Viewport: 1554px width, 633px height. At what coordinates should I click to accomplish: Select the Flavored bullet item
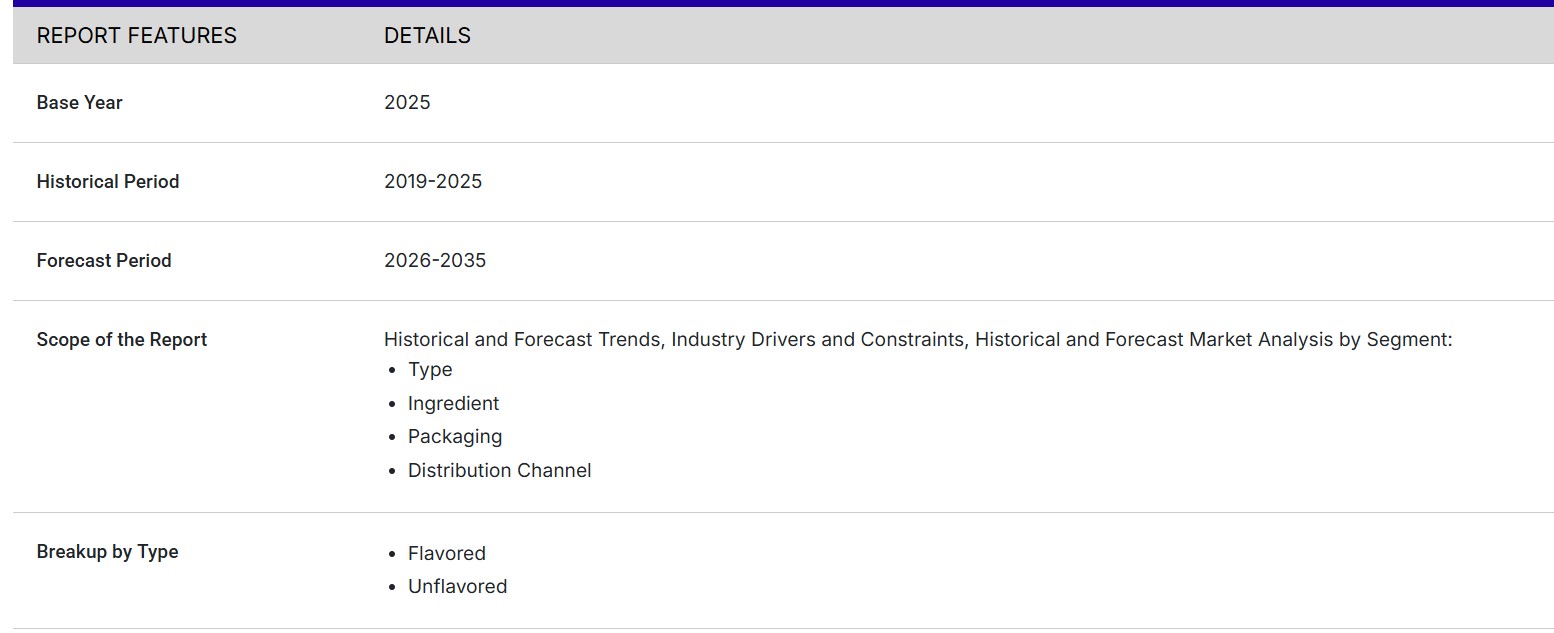(446, 554)
